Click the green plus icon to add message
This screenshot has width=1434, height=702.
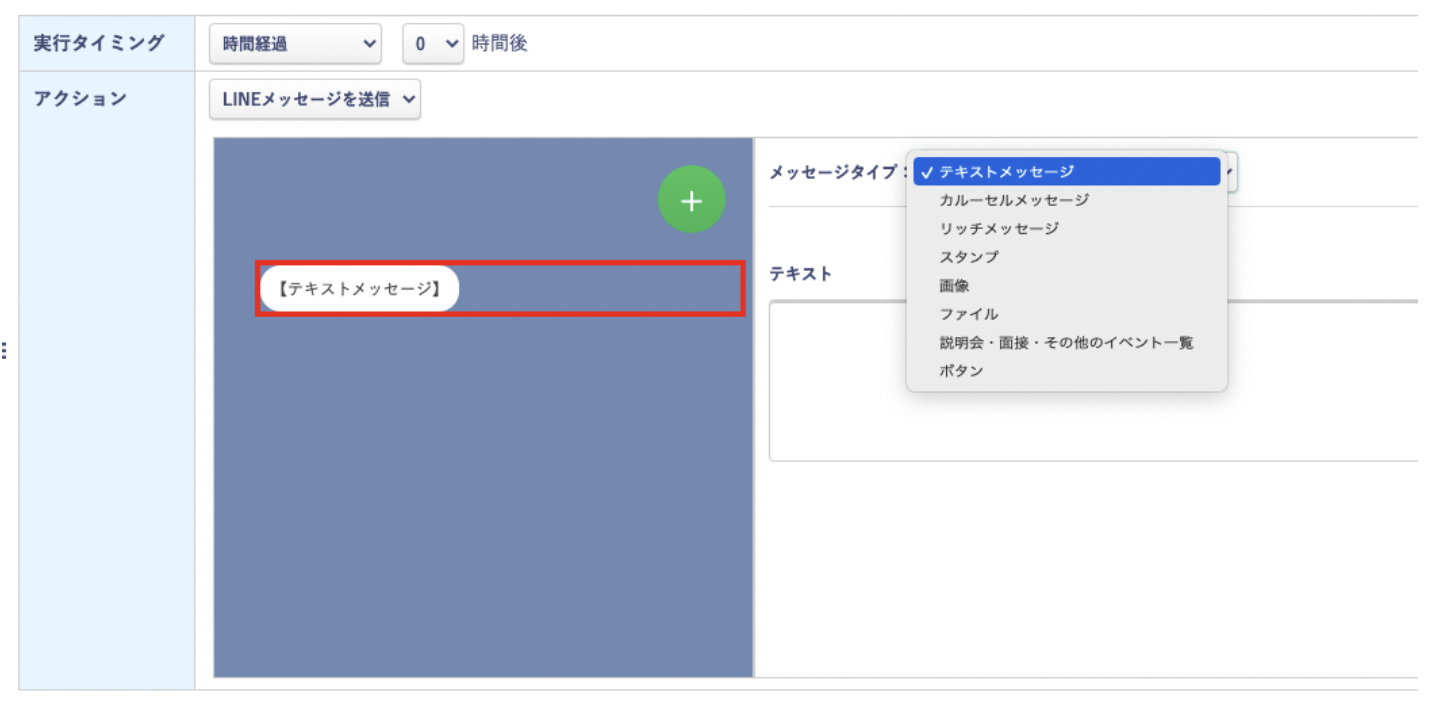(691, 199)
